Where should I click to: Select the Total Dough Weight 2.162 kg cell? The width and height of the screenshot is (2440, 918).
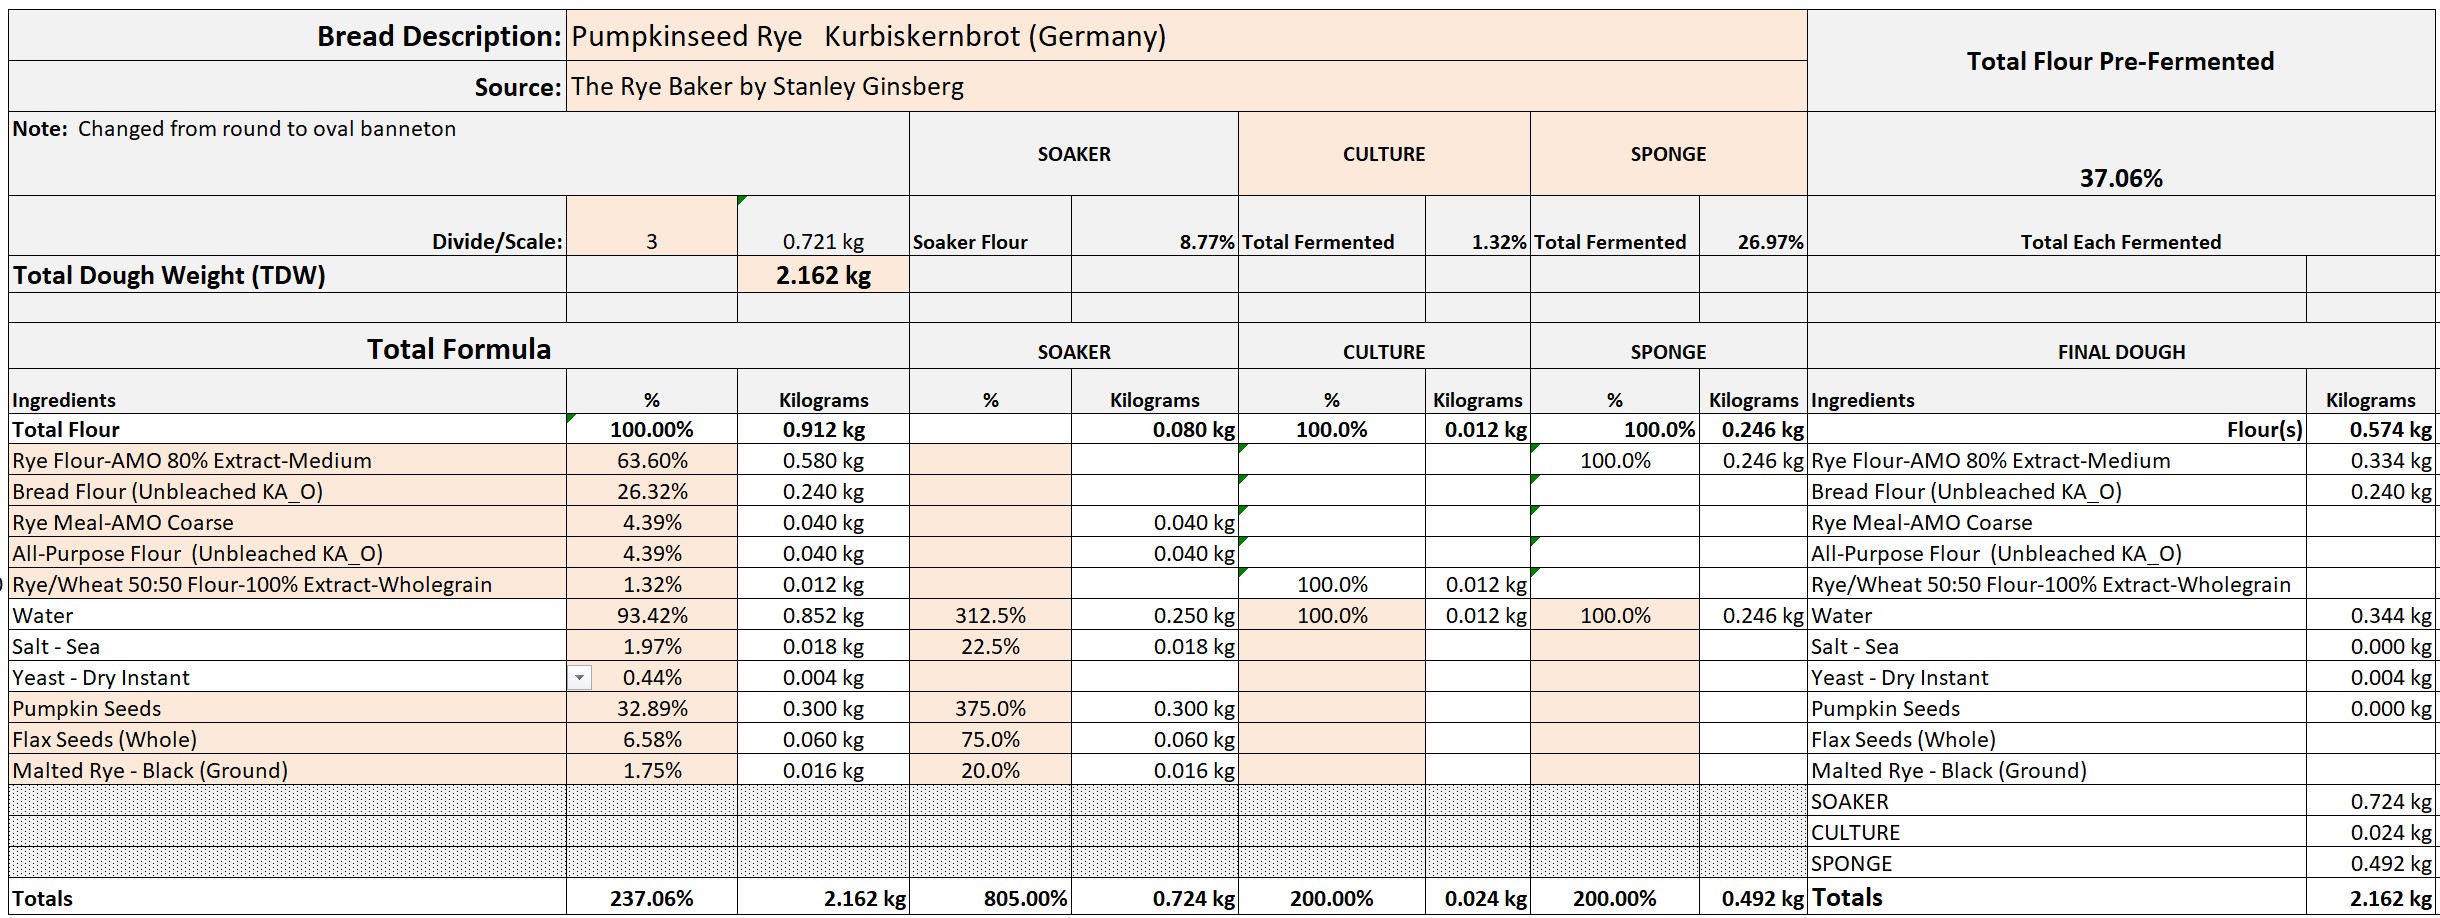[823, 275]
